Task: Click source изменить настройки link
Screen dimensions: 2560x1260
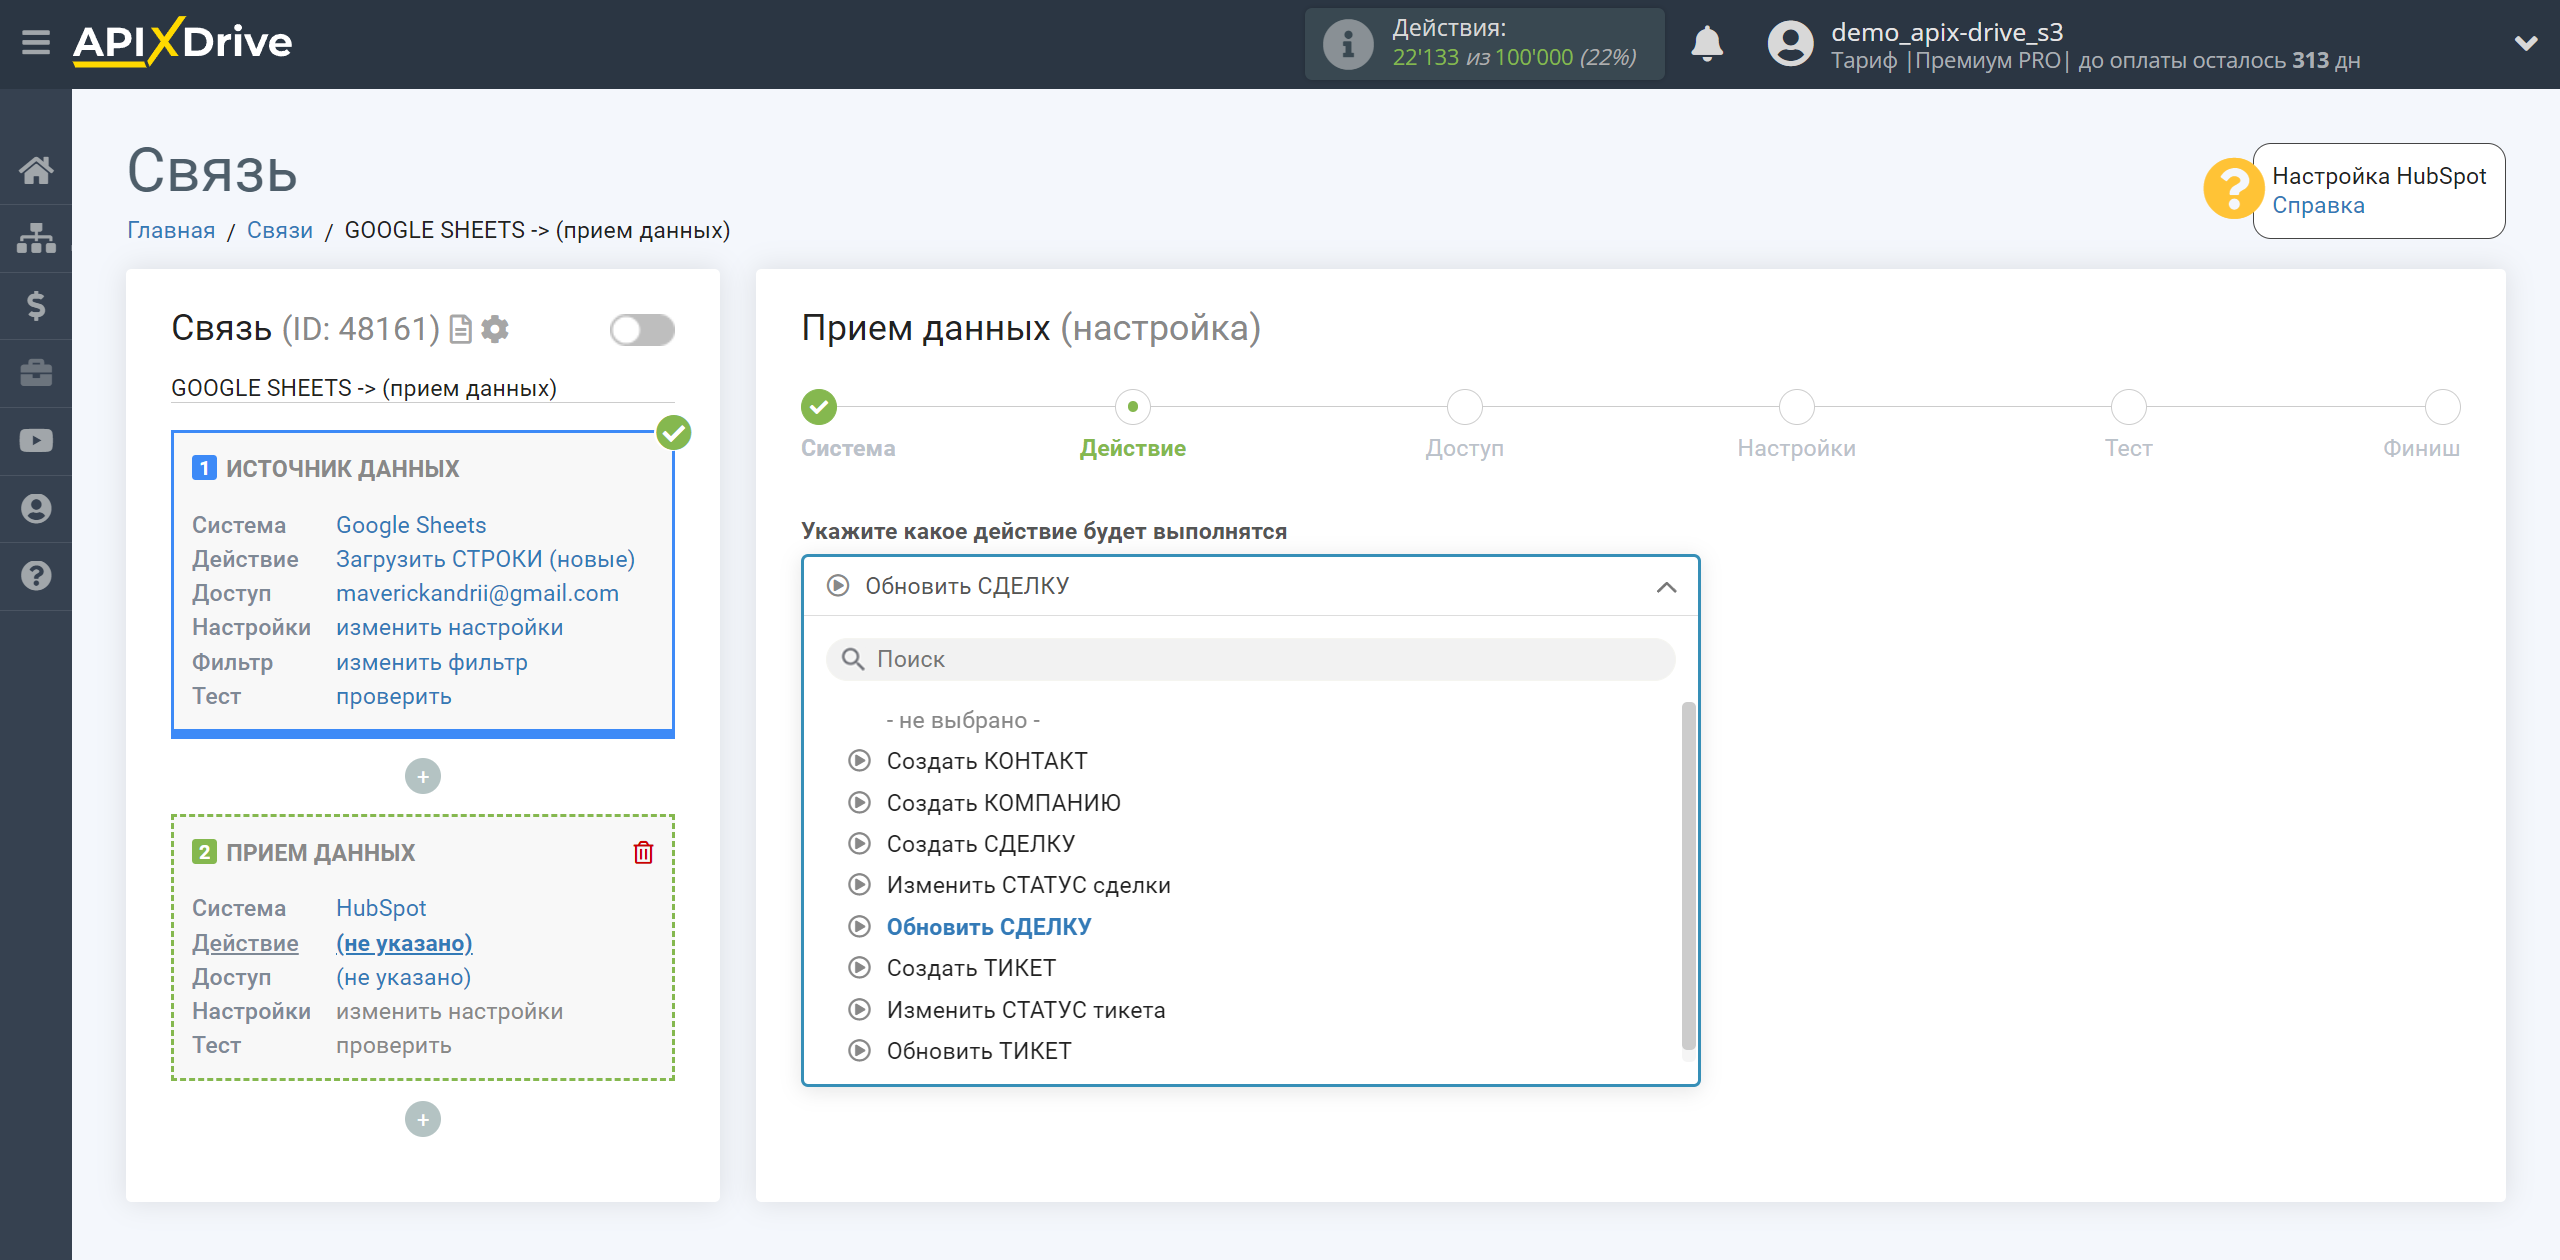Action: tap(449, 627)
